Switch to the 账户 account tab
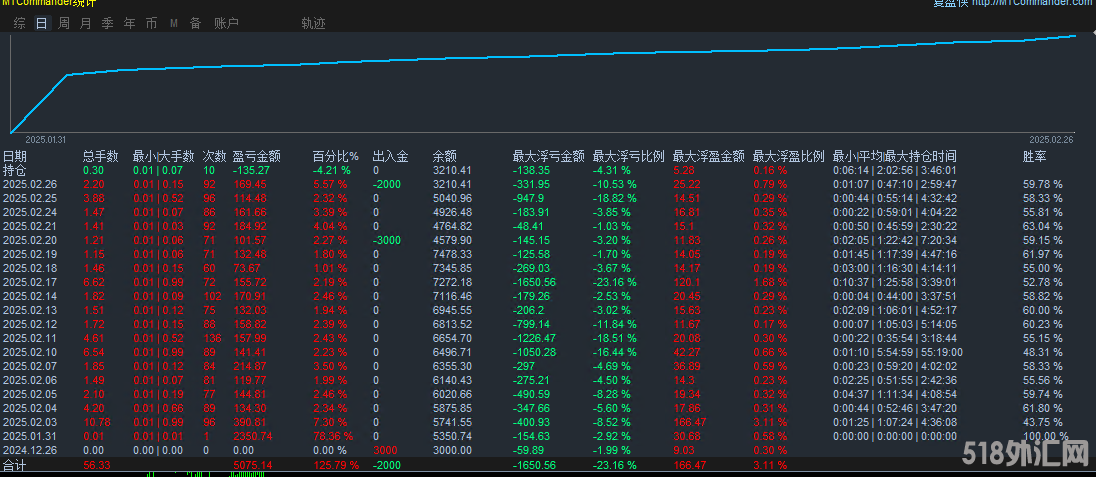The width and height of the screenshot is (1096, 477). tap(226, 23)
